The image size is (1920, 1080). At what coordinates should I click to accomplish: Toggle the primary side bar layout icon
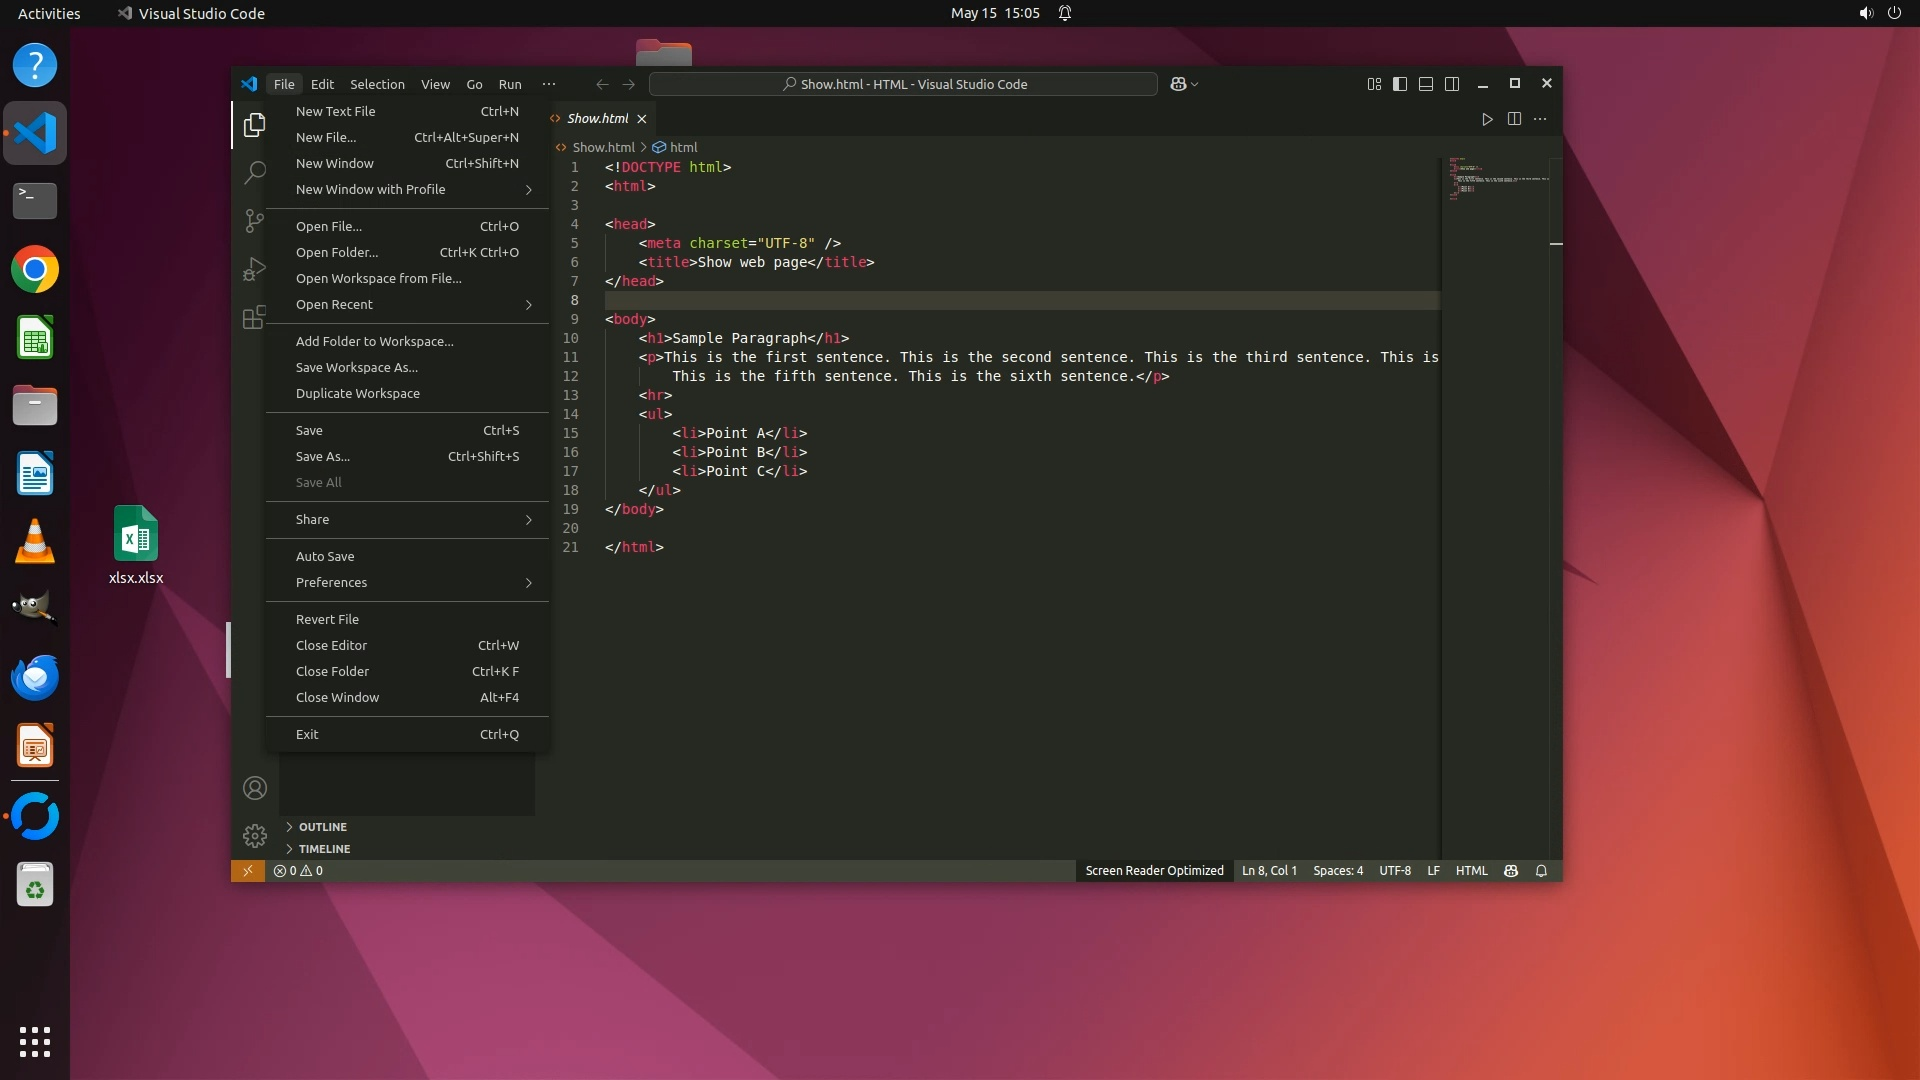point(1400,84)
